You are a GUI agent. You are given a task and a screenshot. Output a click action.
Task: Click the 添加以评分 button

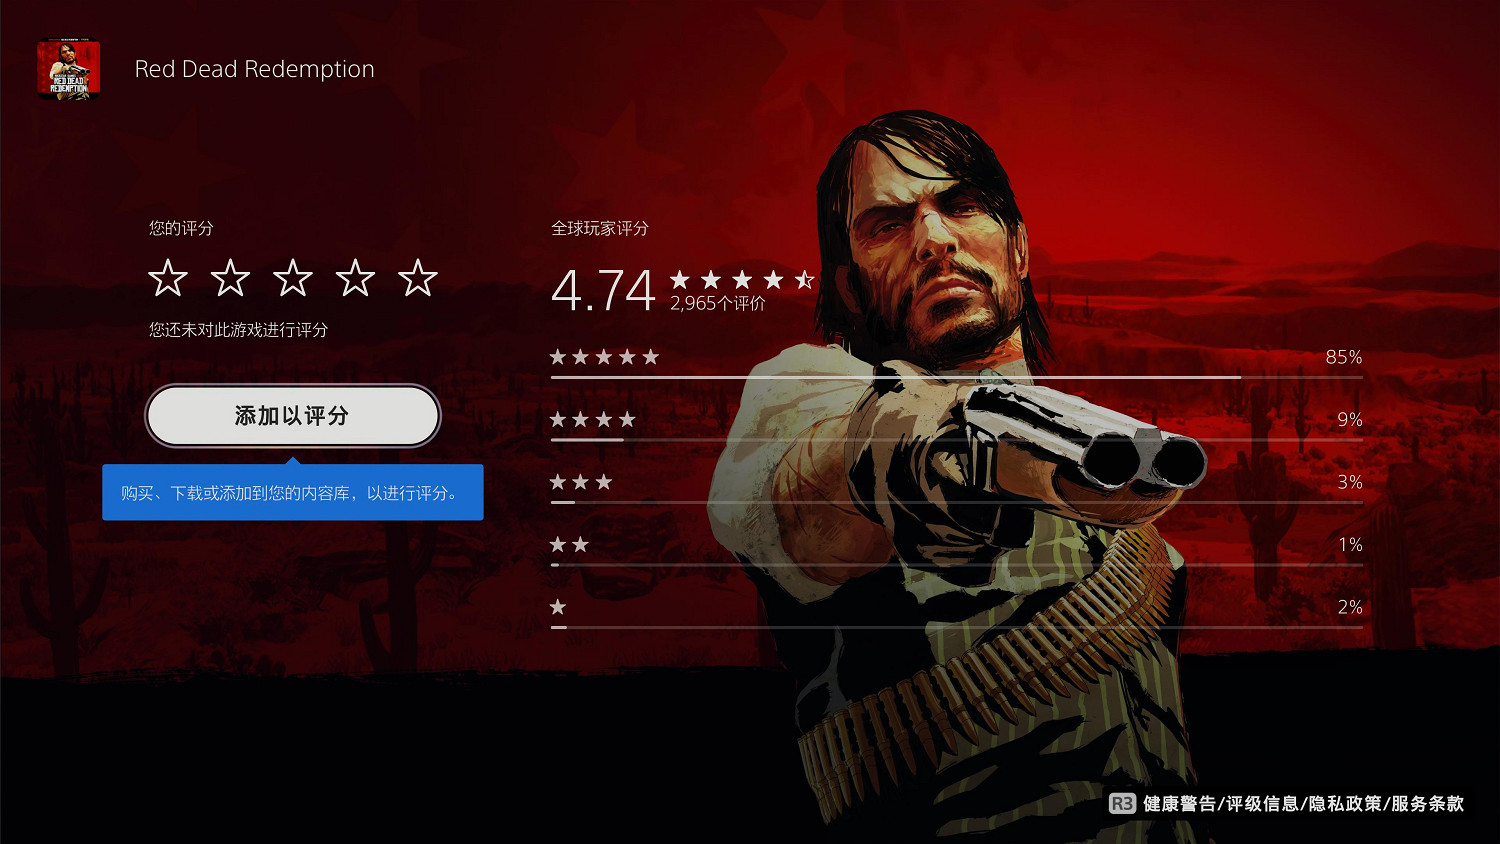tap(293, 416)
